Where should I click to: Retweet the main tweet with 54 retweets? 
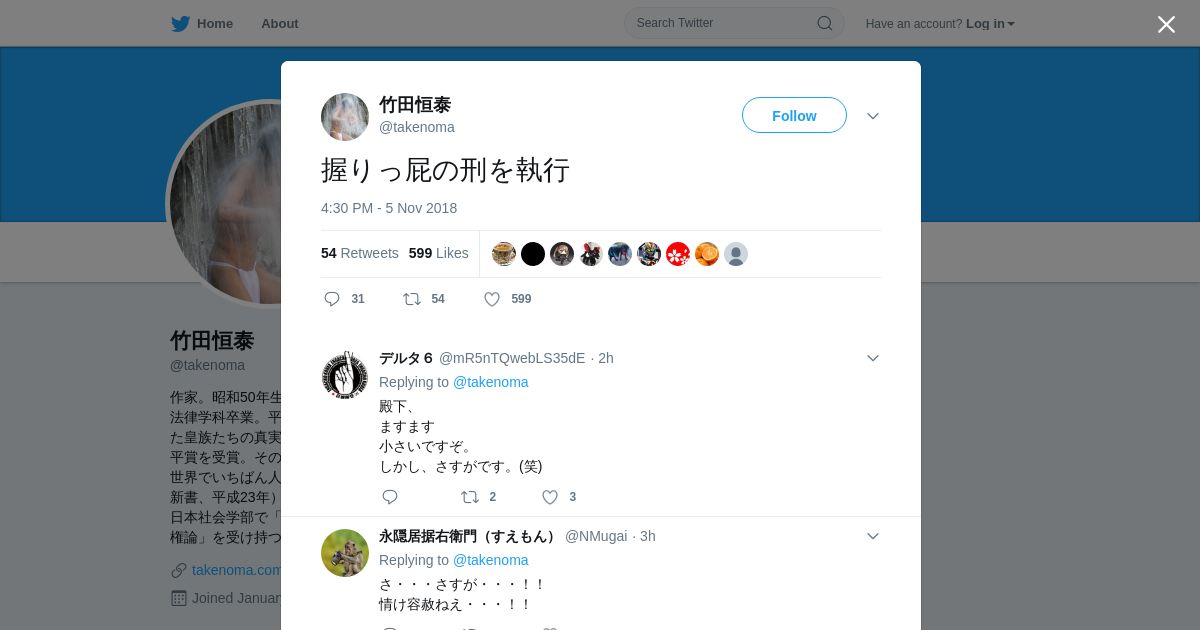point(411,299)
